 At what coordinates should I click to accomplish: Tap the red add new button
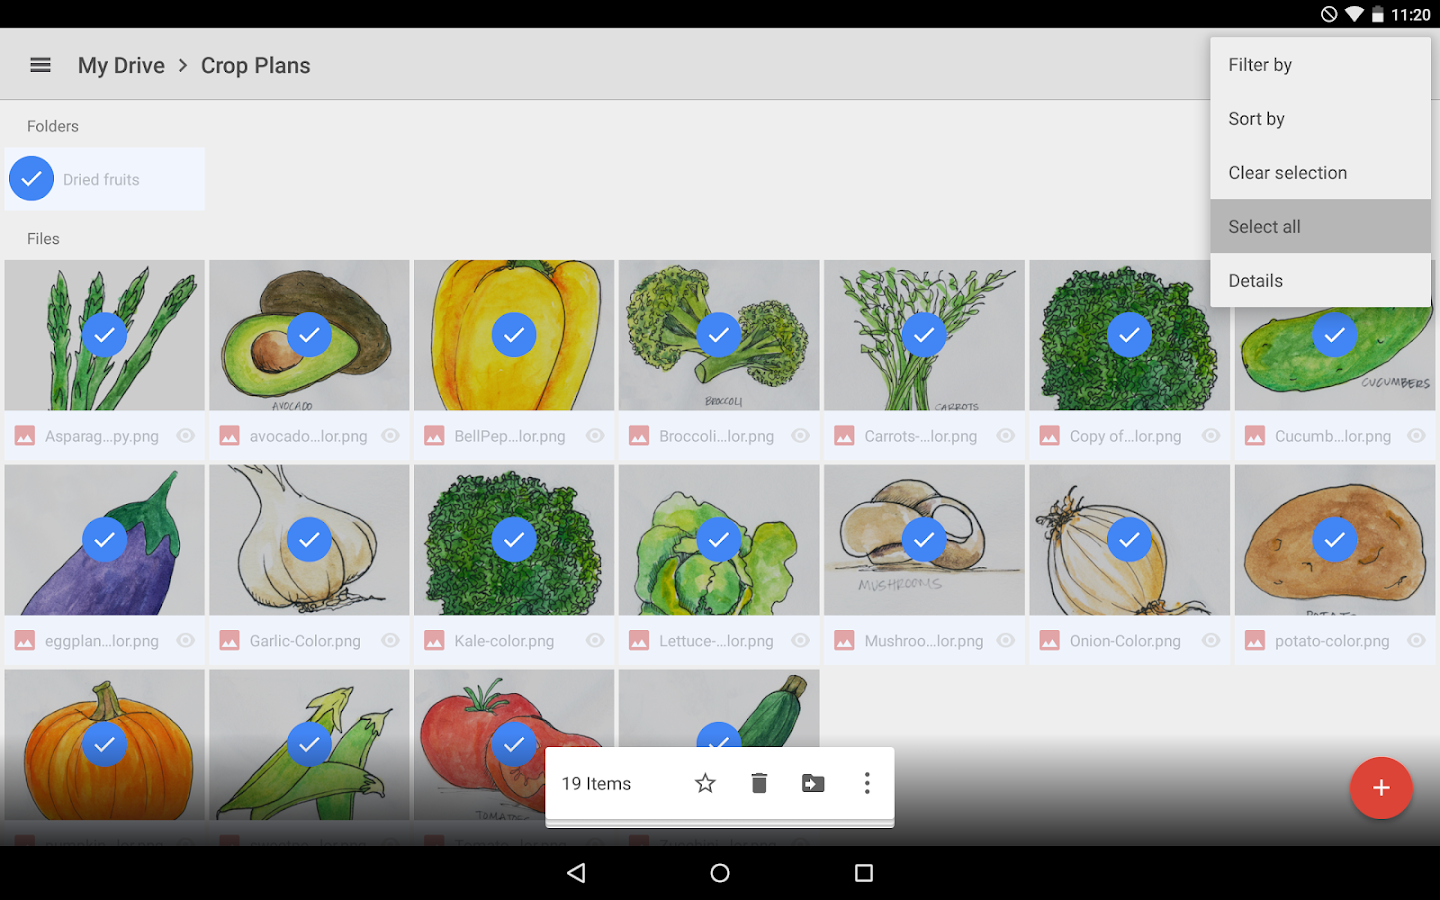(x=1381, y=788)
